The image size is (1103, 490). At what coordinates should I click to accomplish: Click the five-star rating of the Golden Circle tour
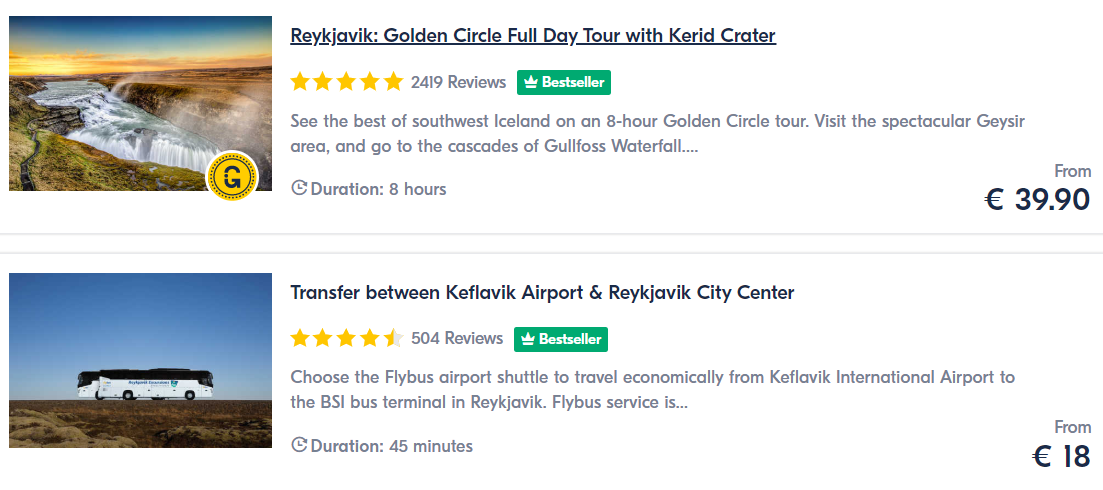[347, 82]
